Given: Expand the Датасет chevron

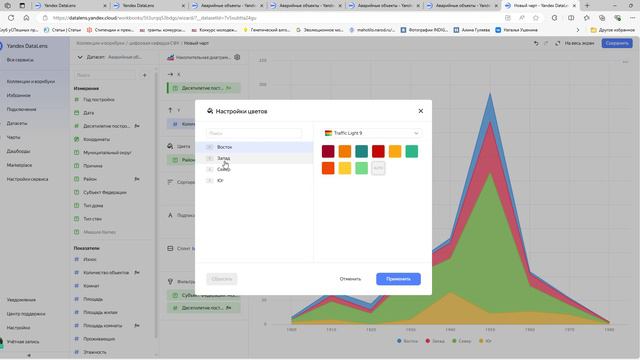Looking at the screenshot, I should click(x=80, y=57).
